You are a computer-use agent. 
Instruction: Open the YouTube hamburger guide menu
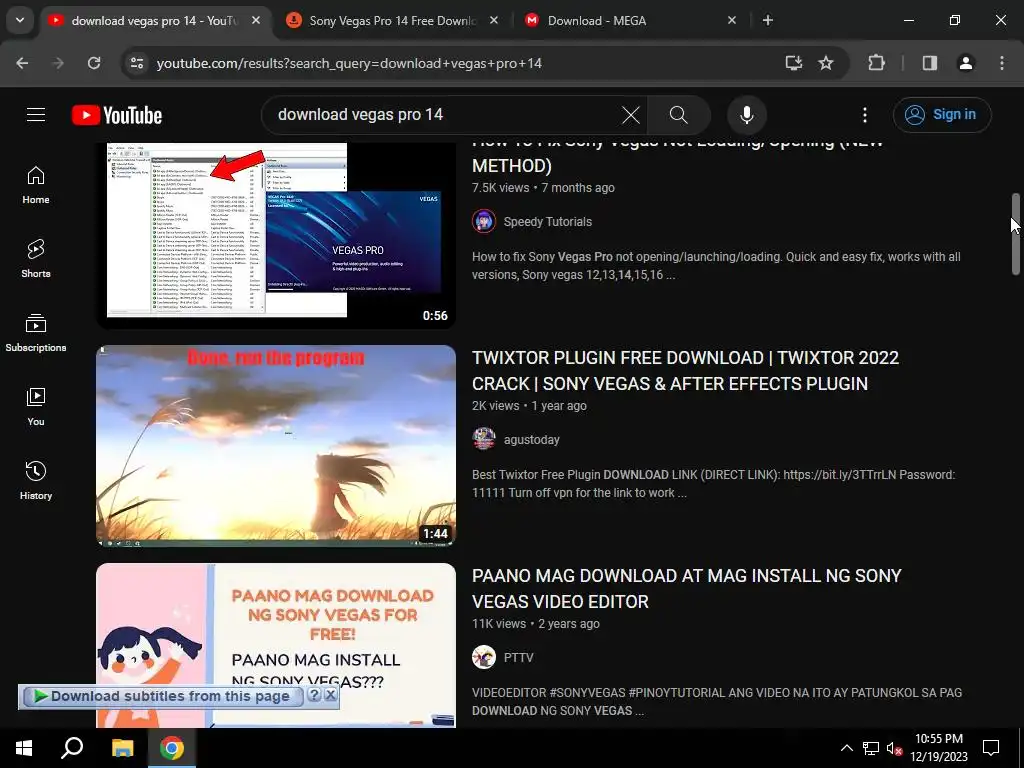coord(36,115)
